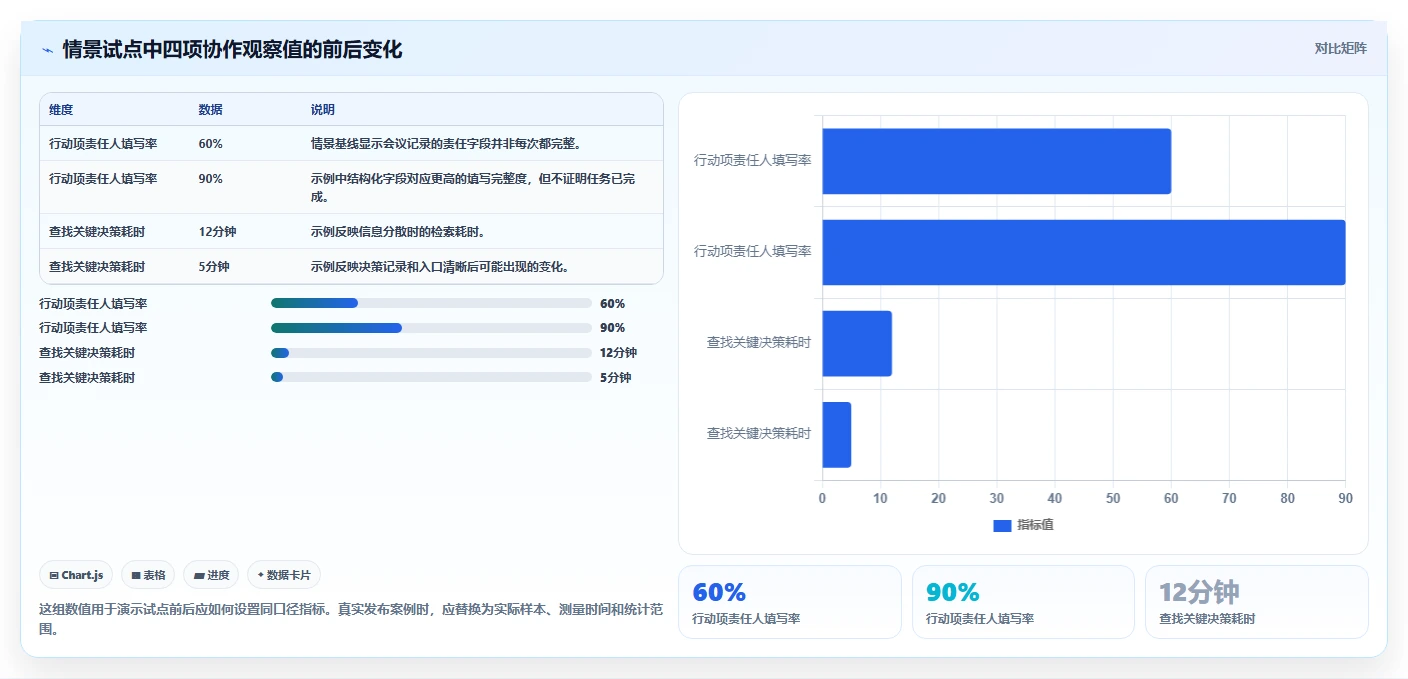Click the x-axis tick label 0
Image resolution: width=1408 pixels, height=679 pixels.
(x=822, y=498)
